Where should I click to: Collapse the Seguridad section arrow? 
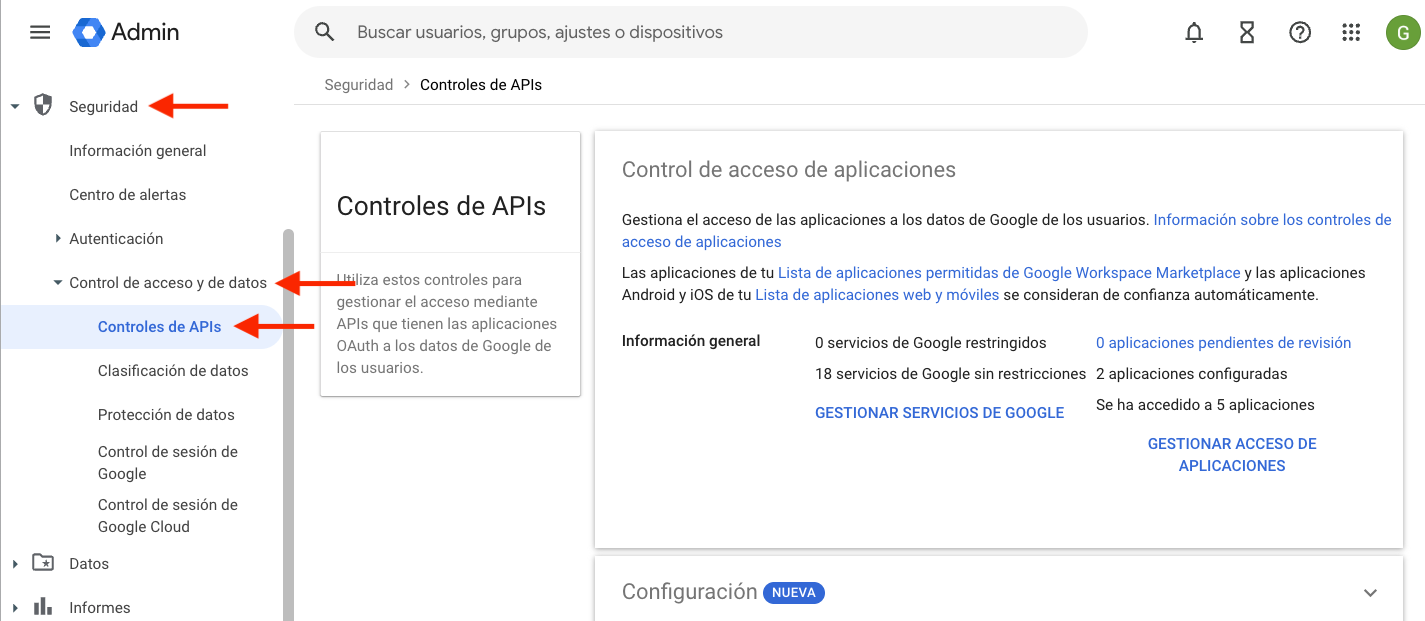coord(15,106)
